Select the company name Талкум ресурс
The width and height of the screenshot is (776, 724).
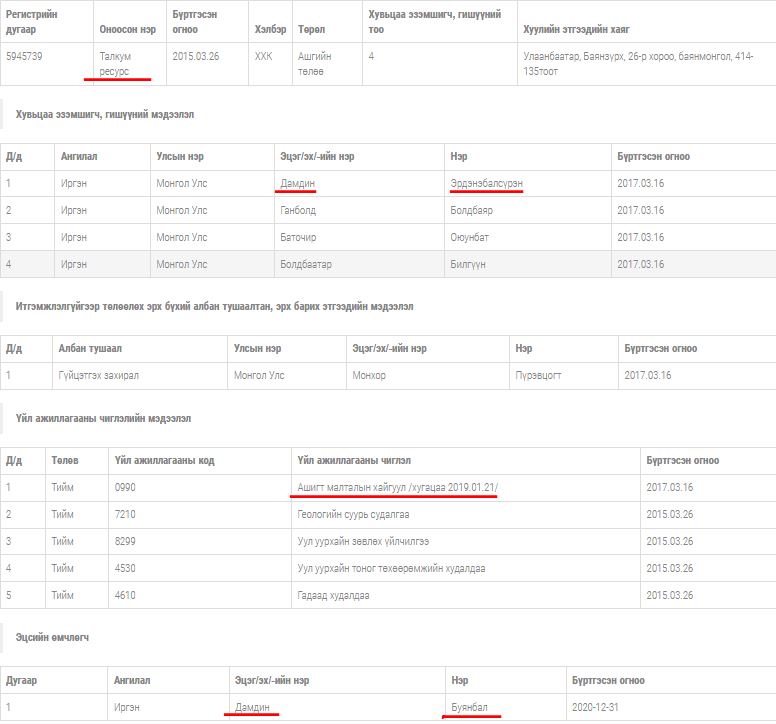[116, 64]
